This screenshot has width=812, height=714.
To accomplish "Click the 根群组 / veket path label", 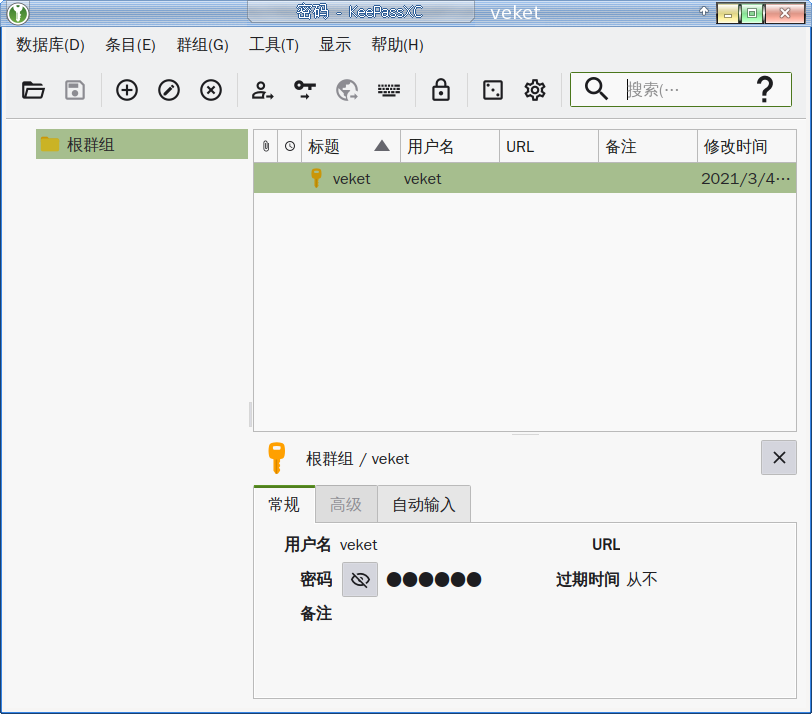I will (357, 459).
